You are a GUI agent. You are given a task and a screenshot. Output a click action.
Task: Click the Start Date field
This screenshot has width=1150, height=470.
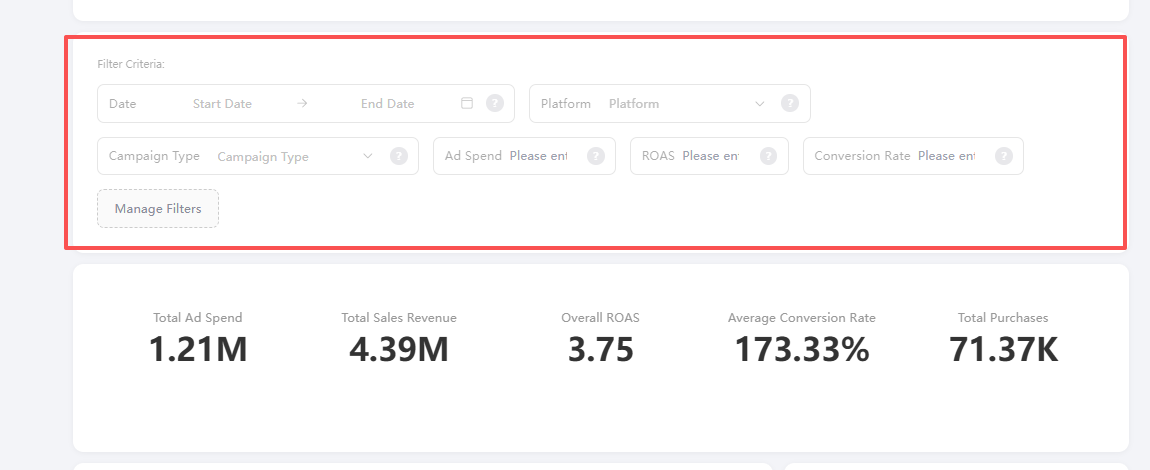pos(222,103)
